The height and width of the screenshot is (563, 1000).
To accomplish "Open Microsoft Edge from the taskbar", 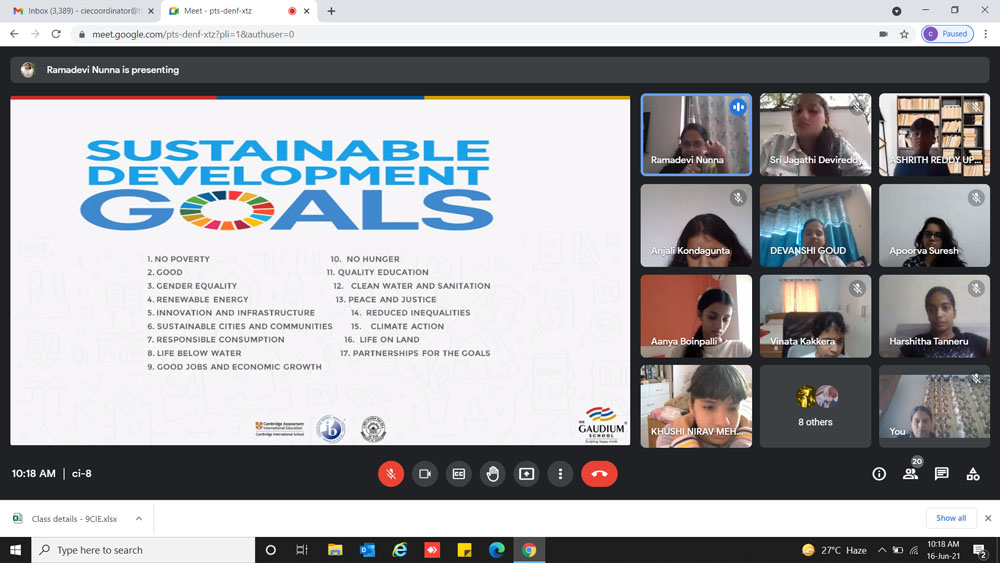I will pos(496,550).
